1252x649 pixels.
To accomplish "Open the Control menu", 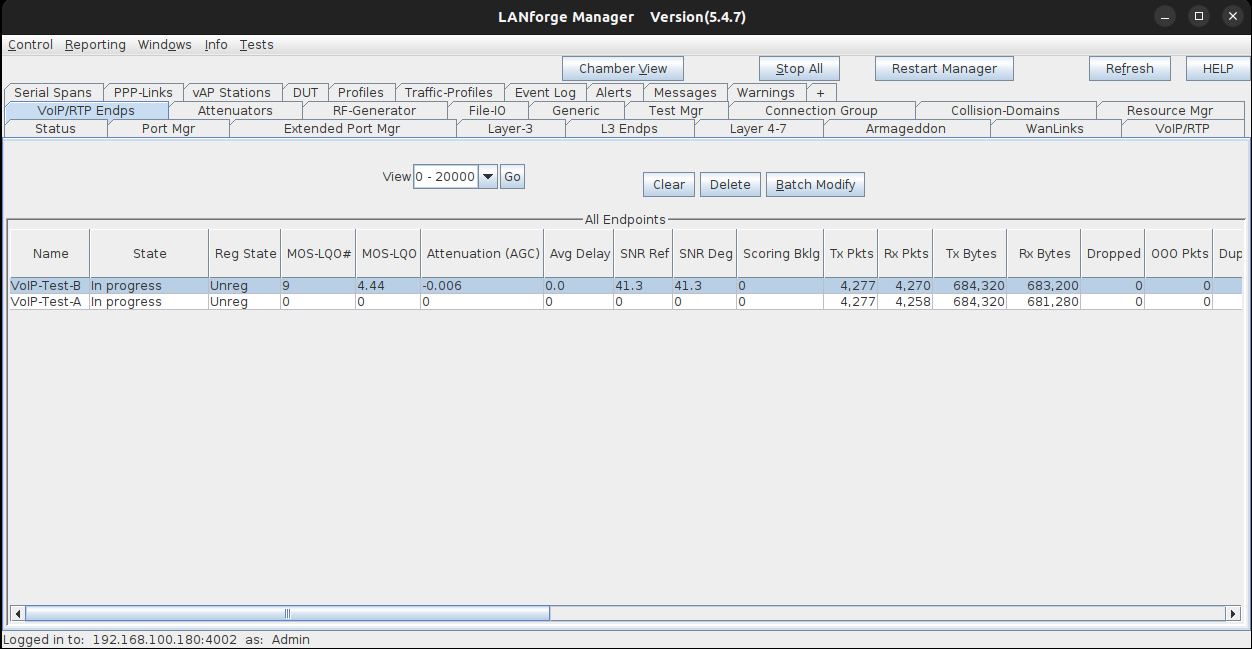I will click(x=30, y=45).
